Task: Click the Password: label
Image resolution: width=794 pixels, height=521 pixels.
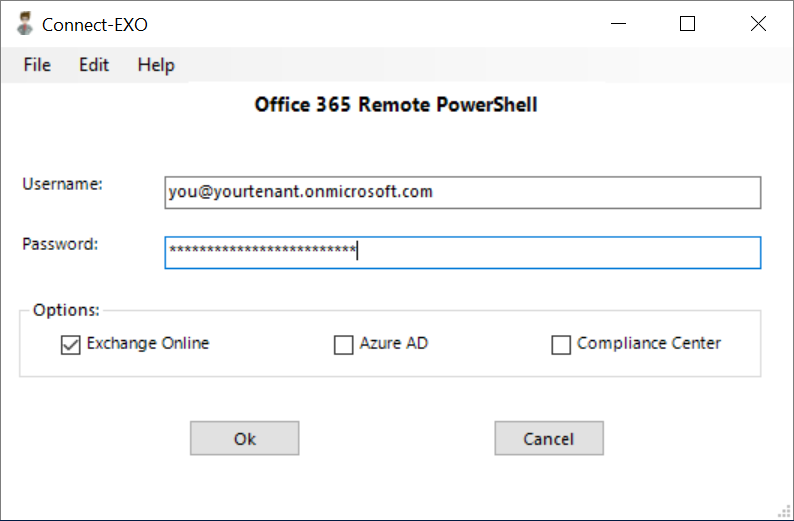Action: tap(60, 244)
